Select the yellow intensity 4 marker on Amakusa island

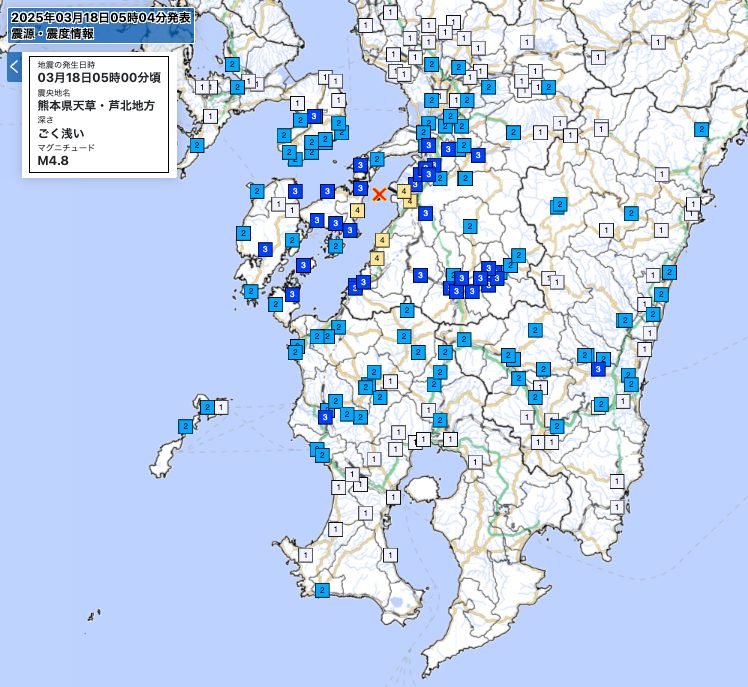357,210
